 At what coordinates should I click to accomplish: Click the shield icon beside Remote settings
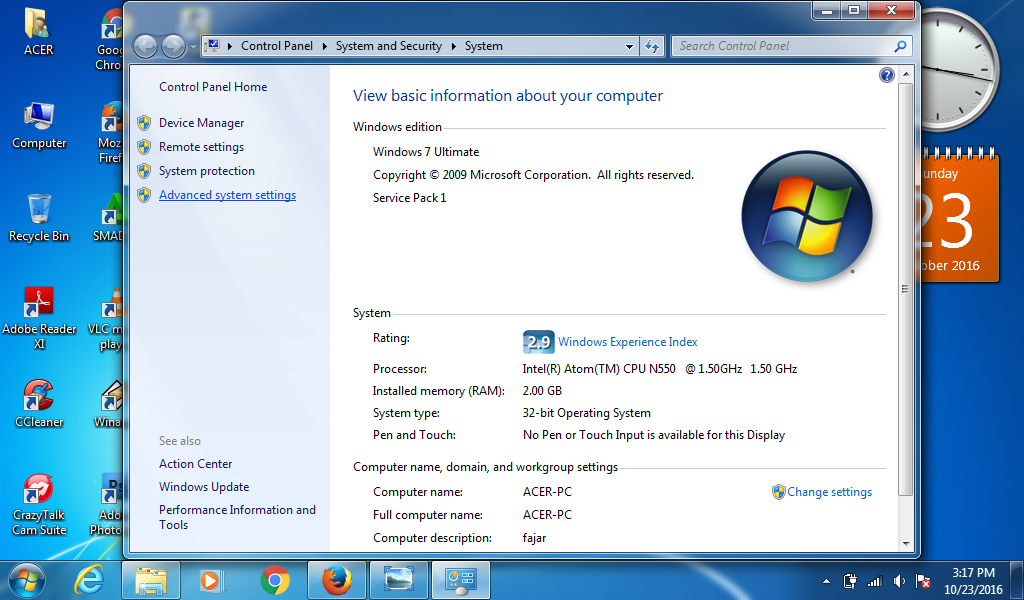[144, 147]
